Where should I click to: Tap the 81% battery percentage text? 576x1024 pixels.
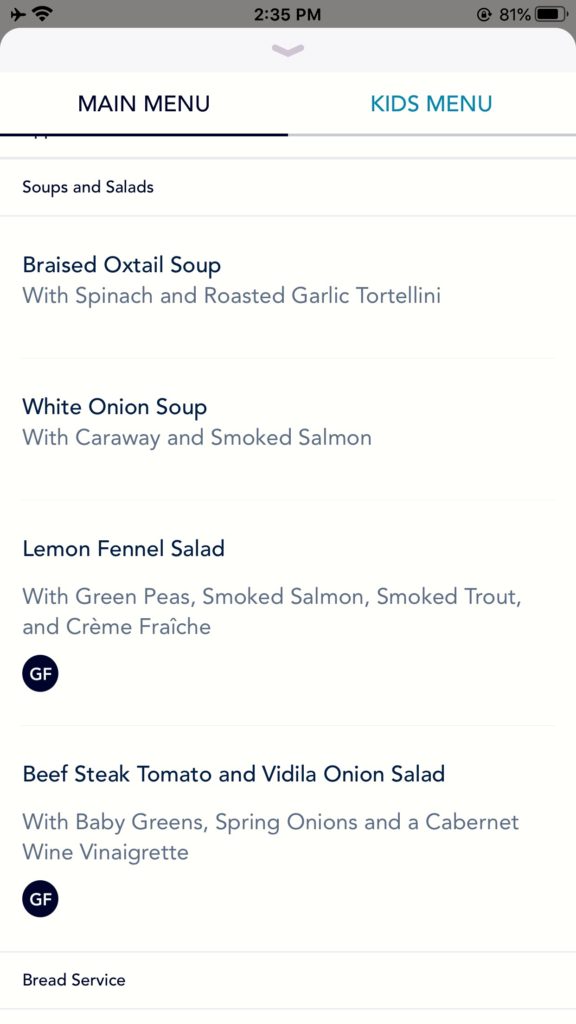tap(515, 14)
